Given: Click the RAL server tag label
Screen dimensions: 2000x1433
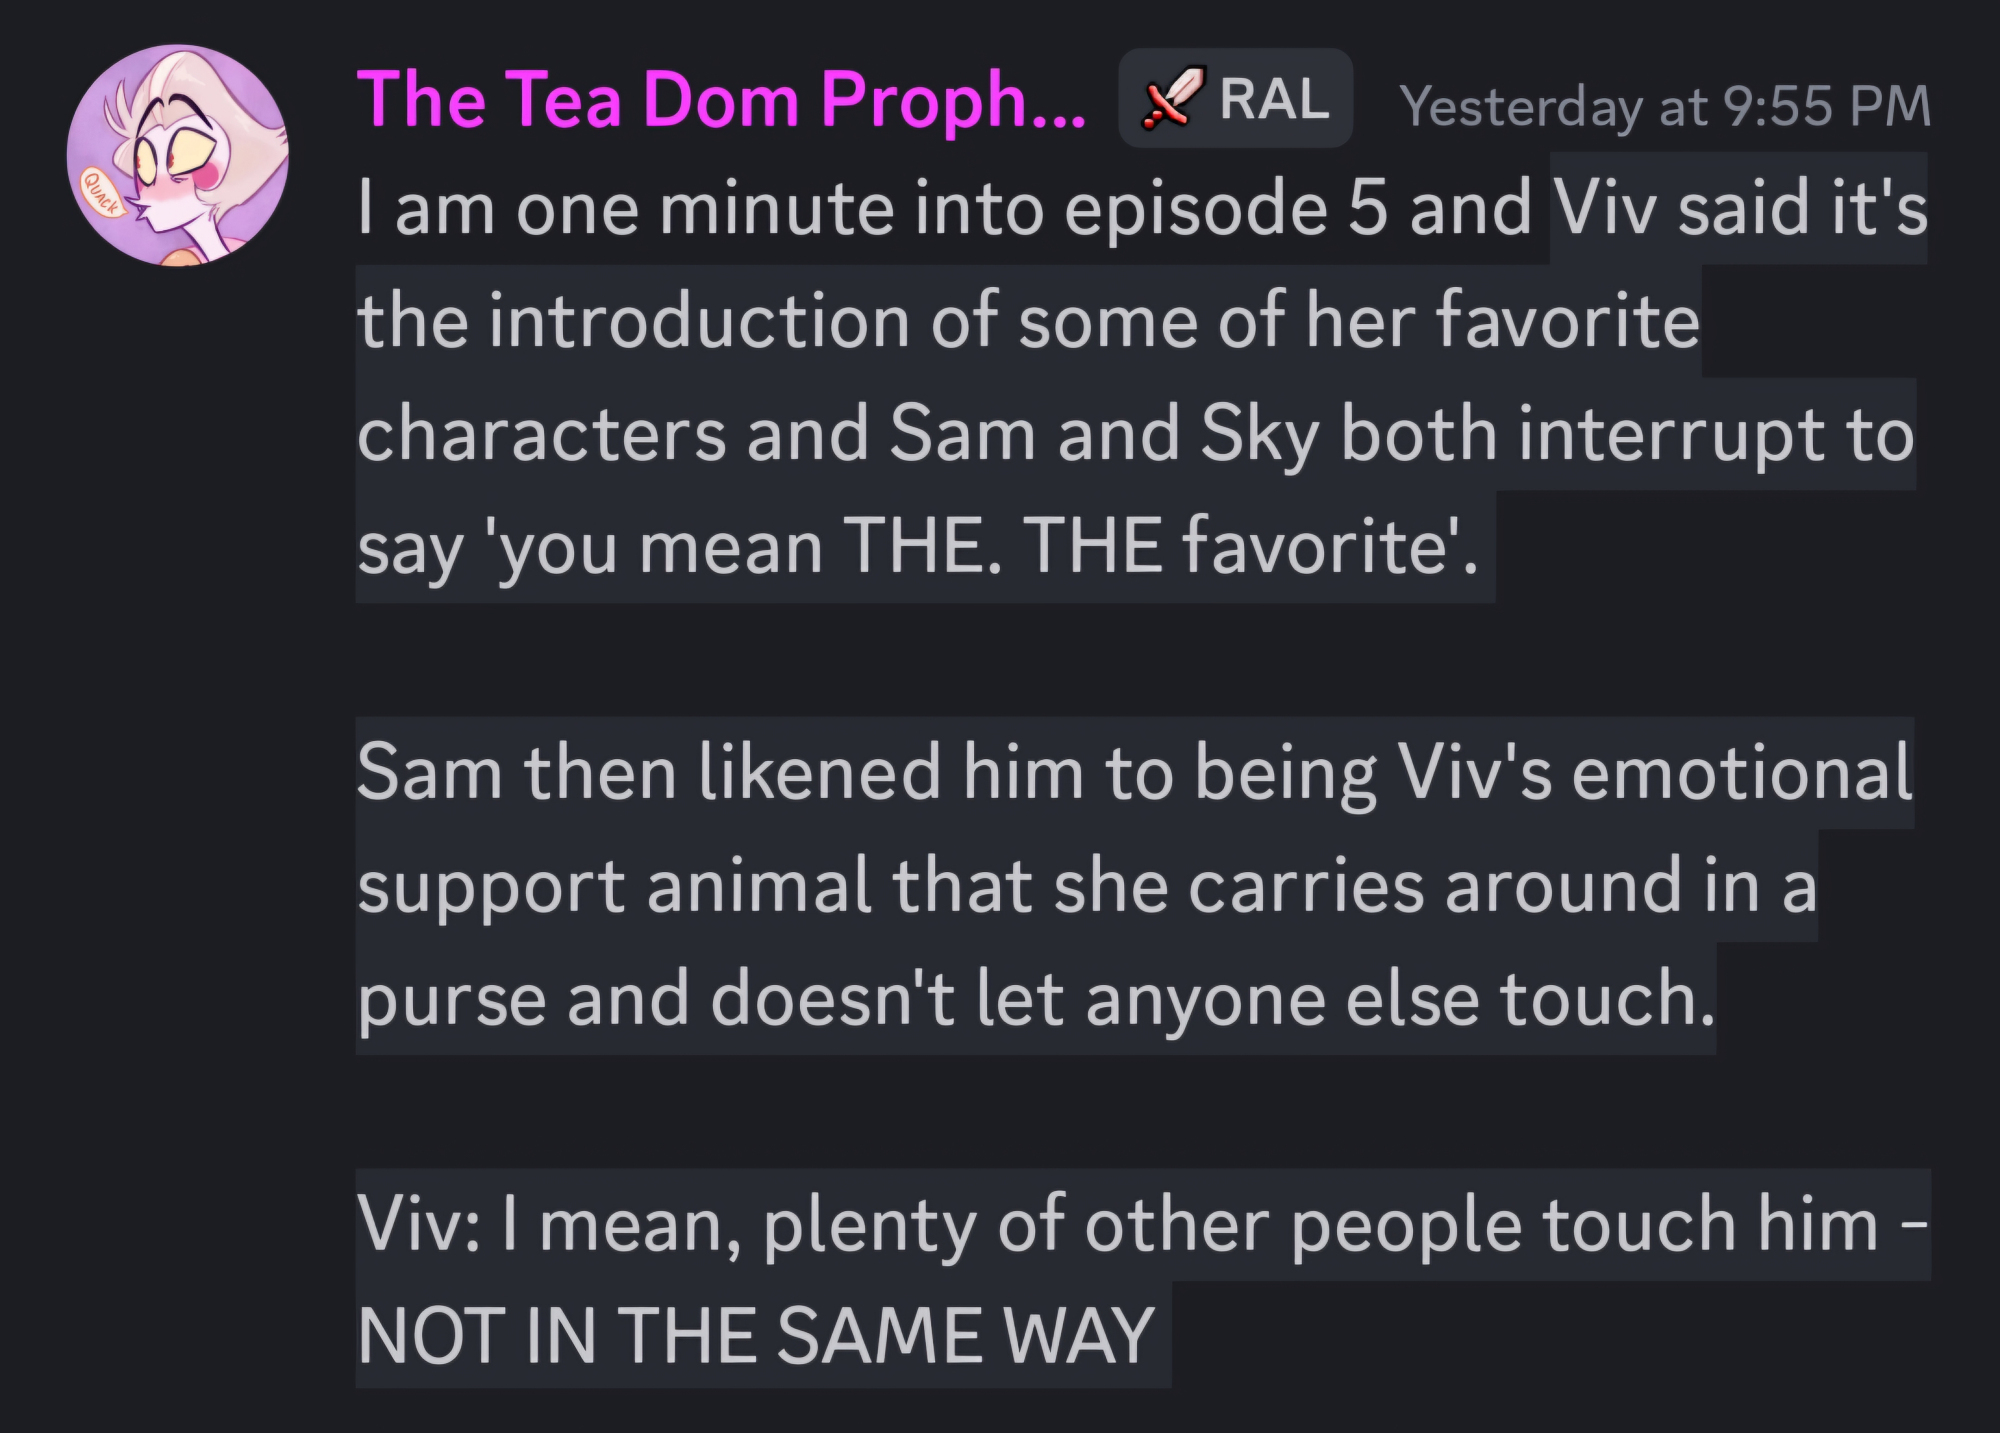Looking at the screenshot, I should (x=1273, y=99).
